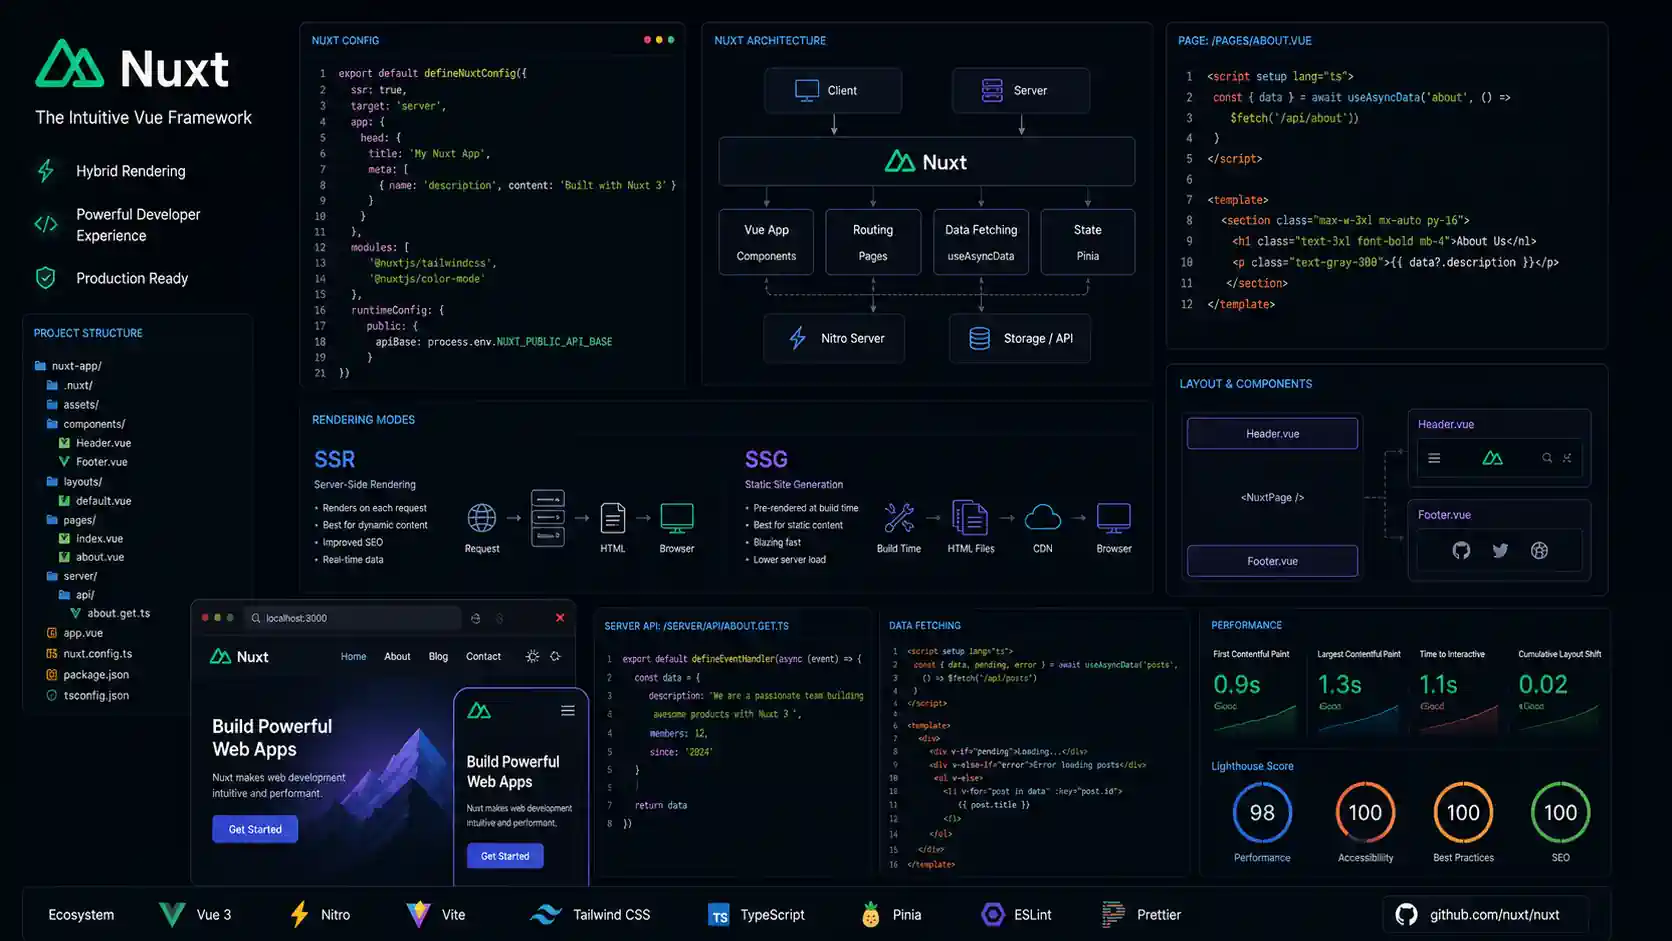The image size is (1672, 941).
Task: Click the Pinia pineapple logo in Ecosystem bar
Action: (x=871, y=914)
